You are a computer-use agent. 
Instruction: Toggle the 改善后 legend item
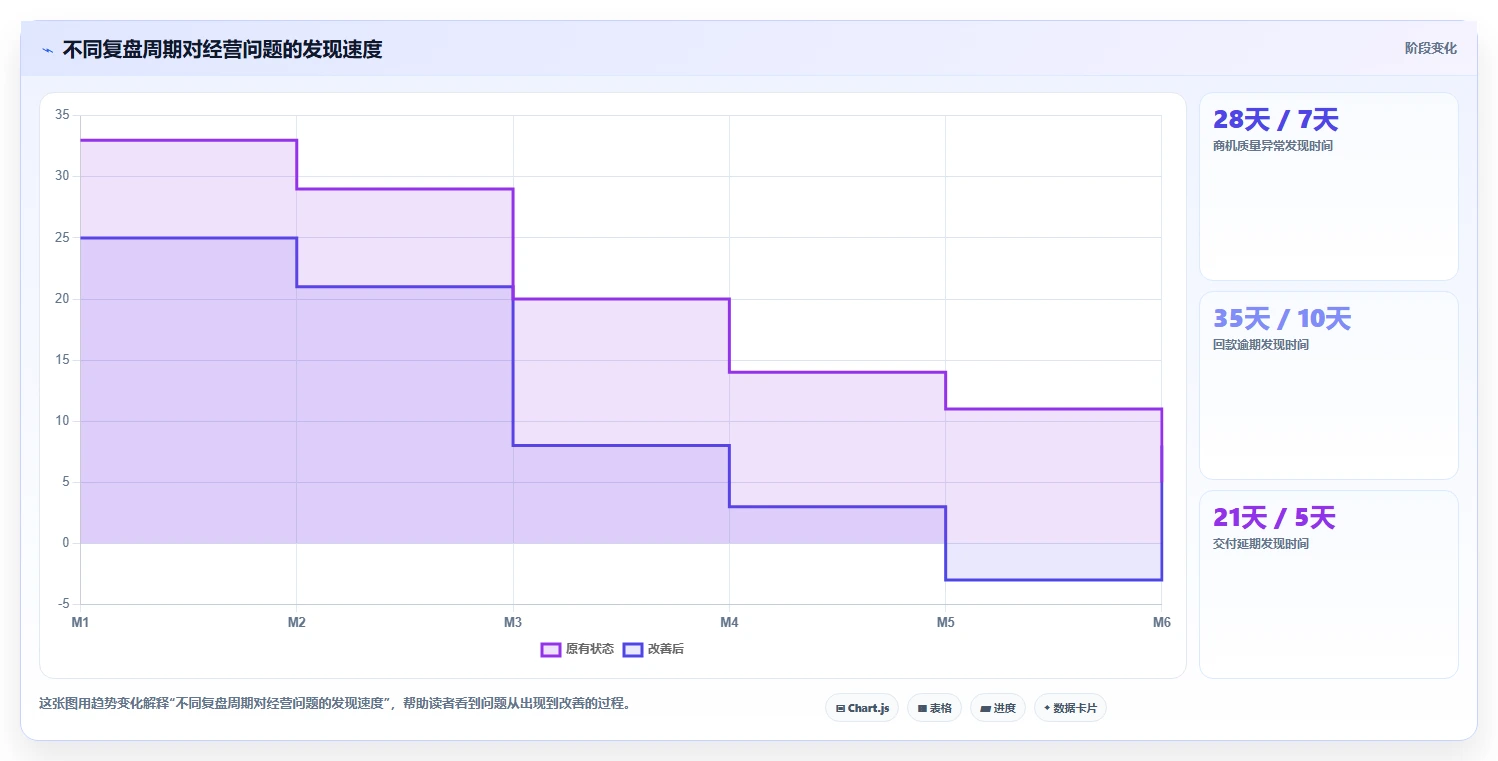[653, 649]
